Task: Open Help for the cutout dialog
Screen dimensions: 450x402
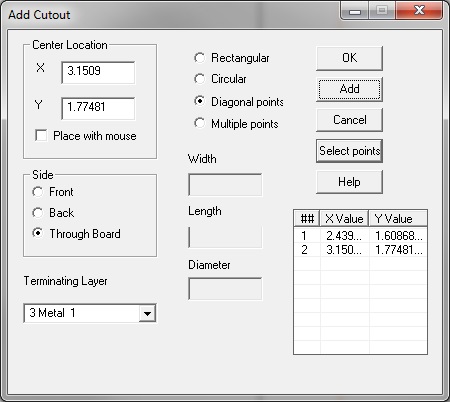Action: [349, 182]
